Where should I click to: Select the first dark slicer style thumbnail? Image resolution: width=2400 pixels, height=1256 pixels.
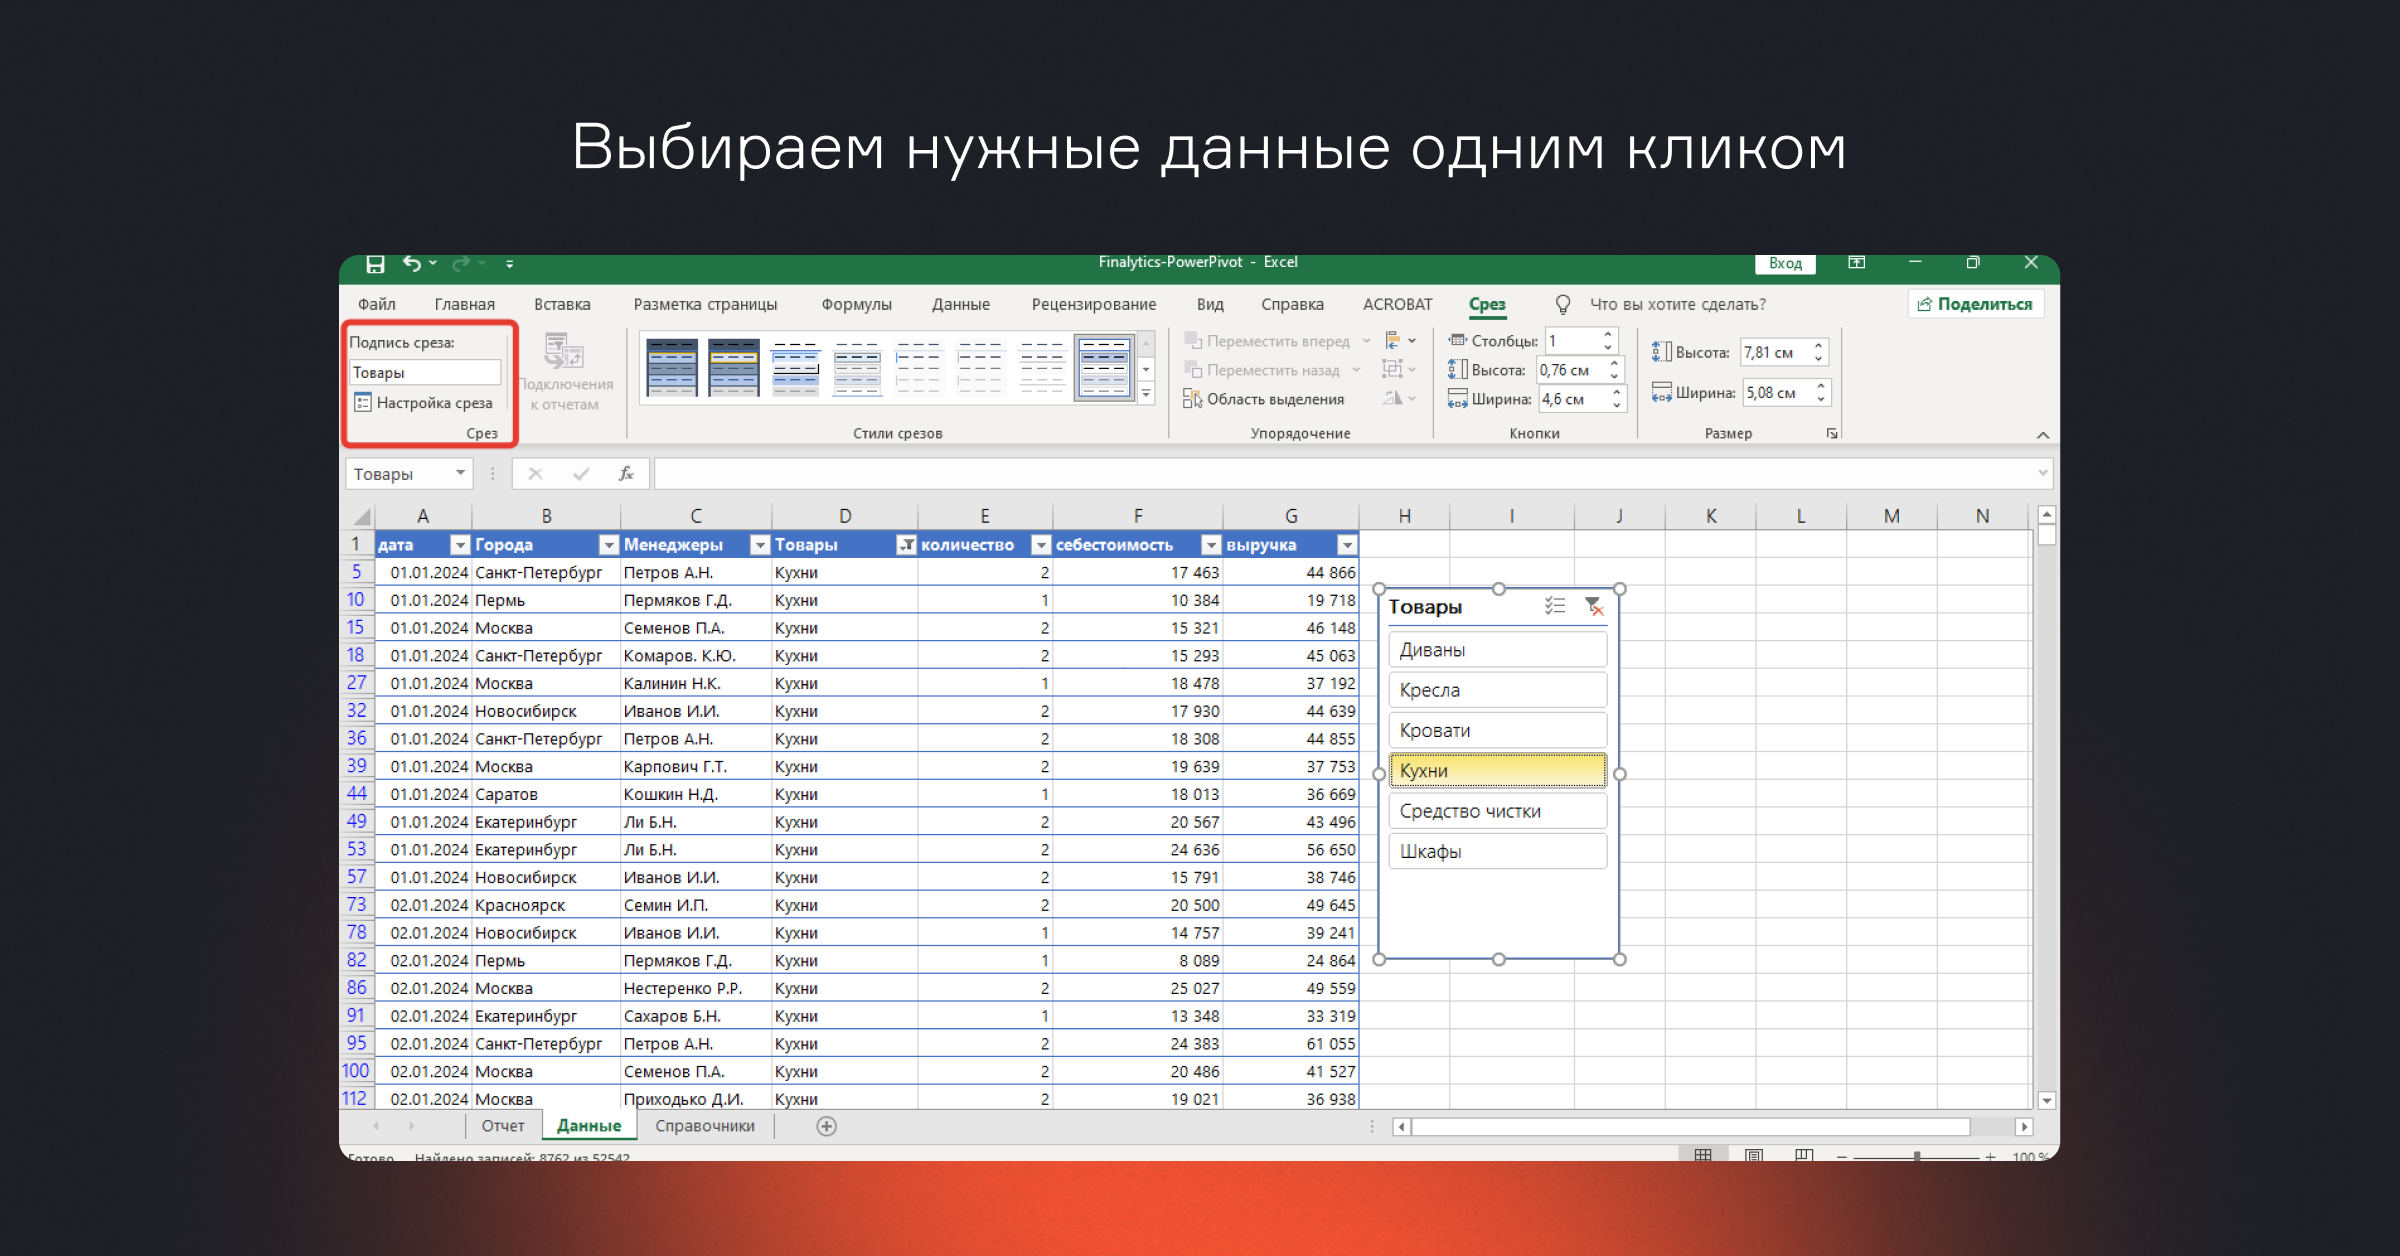pyautogui.click(x=671, y=367)
